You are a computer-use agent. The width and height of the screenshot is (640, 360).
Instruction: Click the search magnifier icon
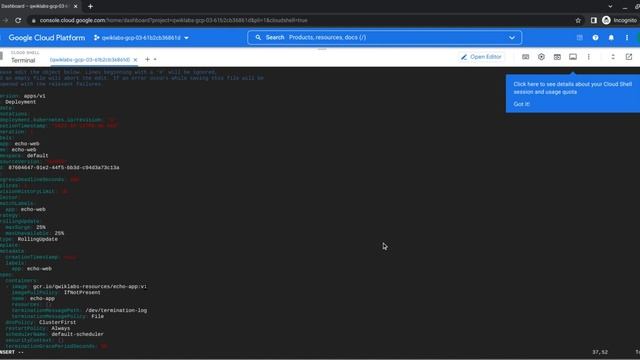[258, 38]
